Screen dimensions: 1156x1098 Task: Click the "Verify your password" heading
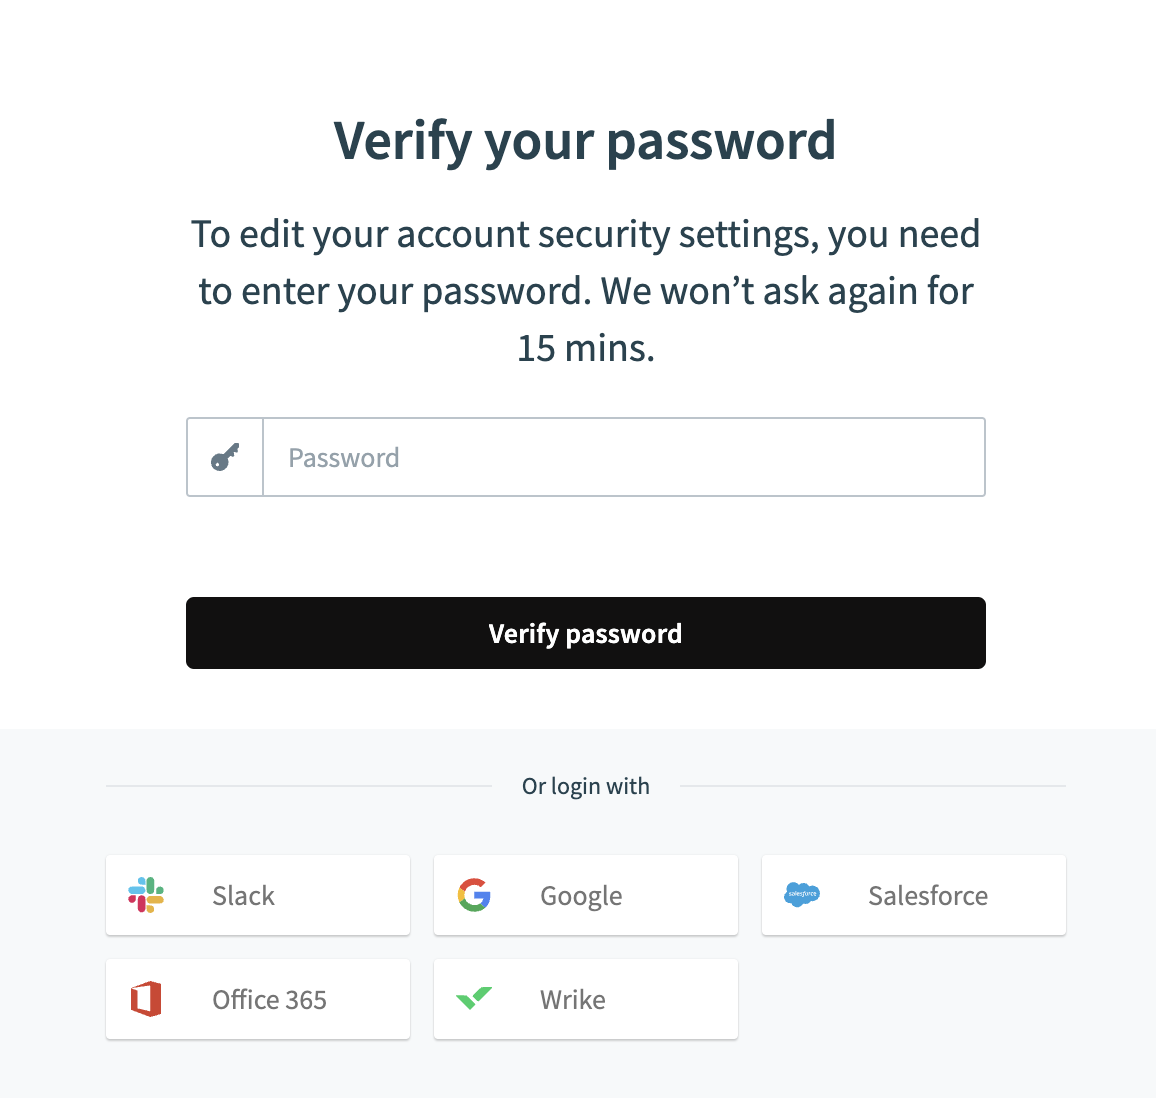pos(585,140)
